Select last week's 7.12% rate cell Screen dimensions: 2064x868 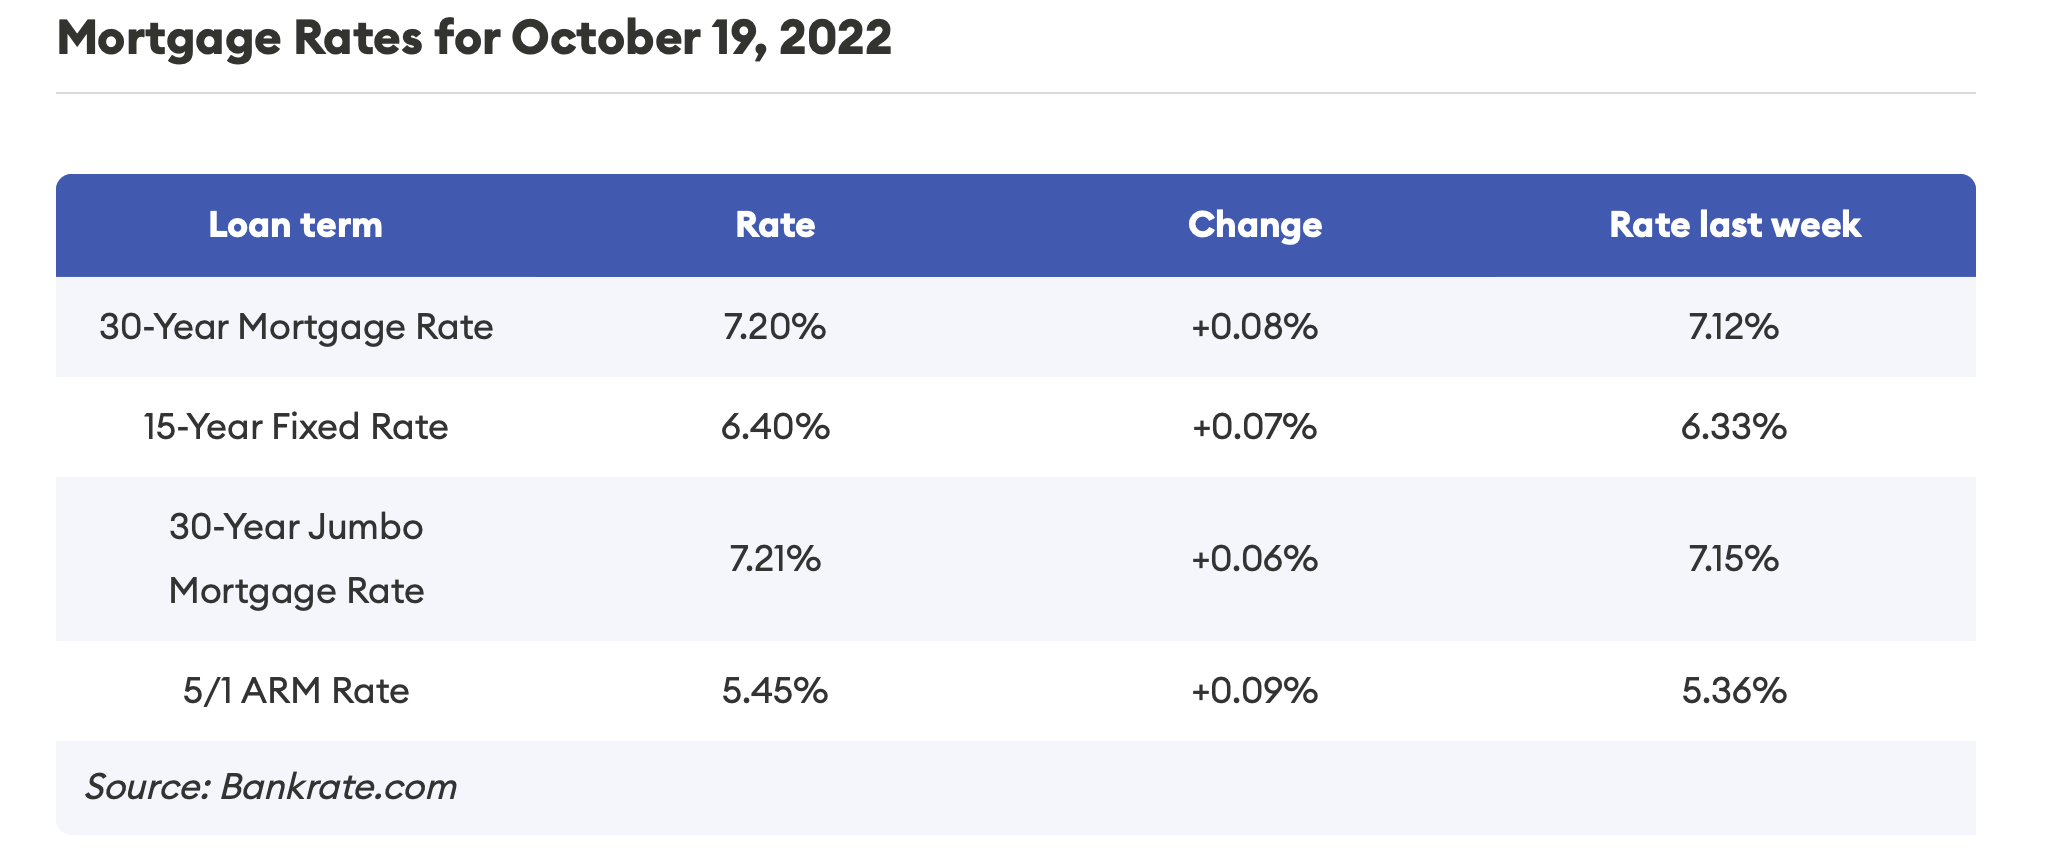(1734, 327)
